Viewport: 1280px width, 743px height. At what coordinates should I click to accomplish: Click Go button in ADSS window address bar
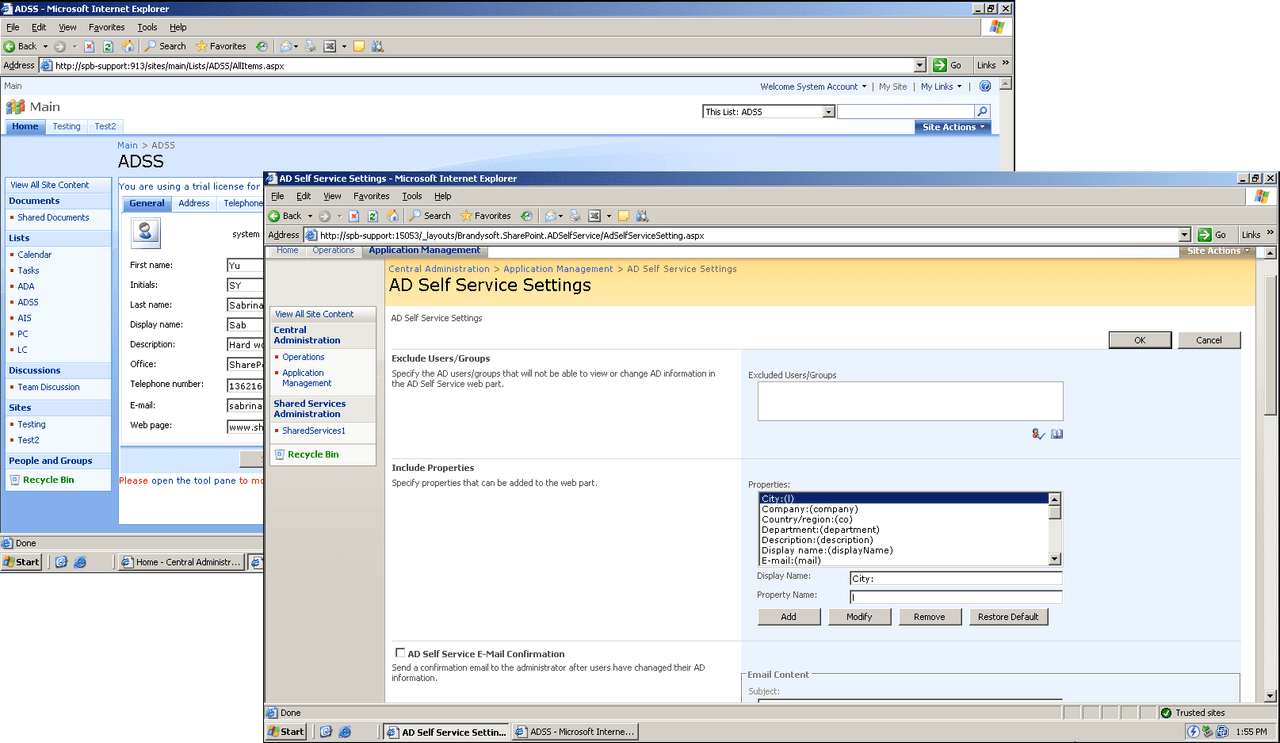pos(947,65)
